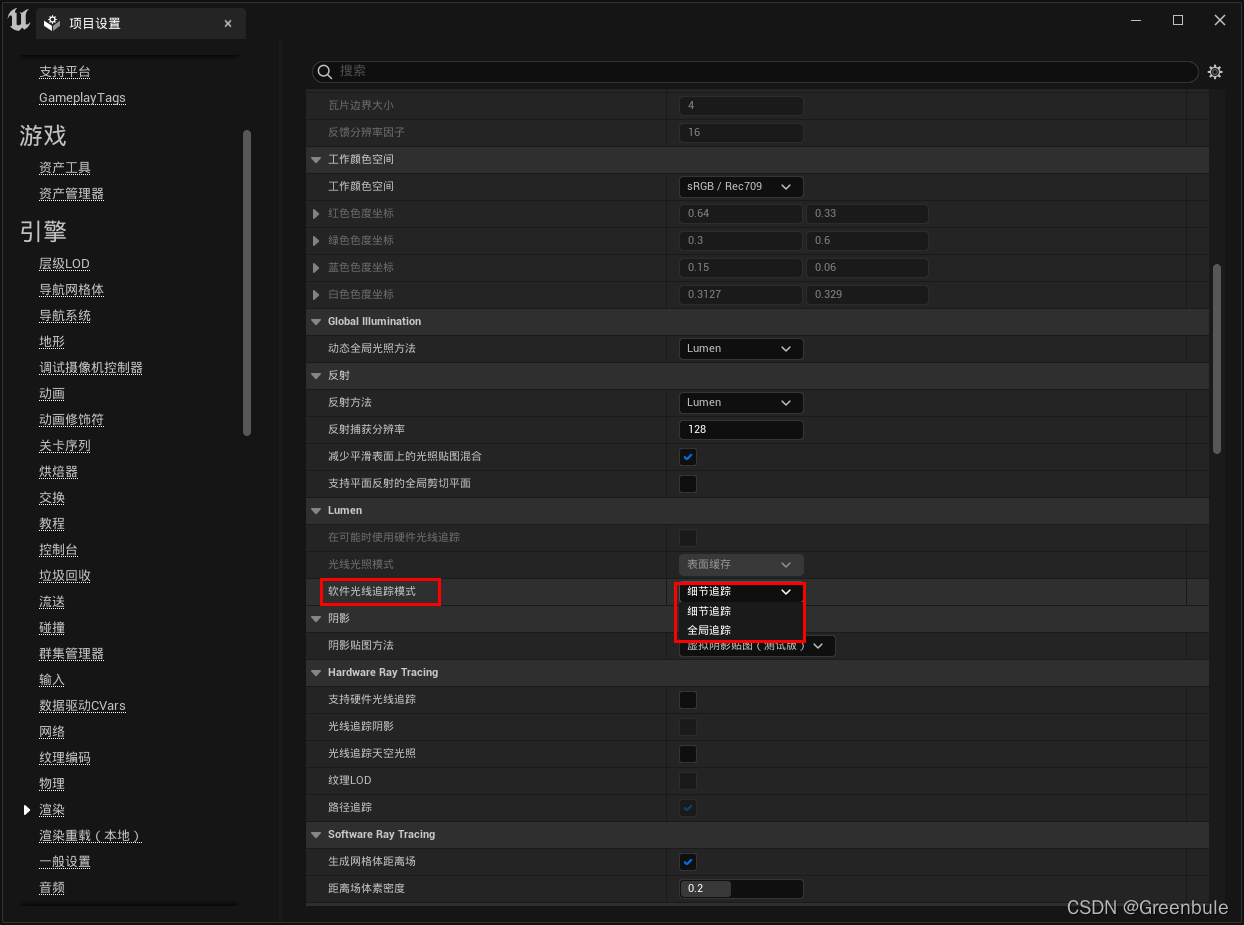The width and height of the screenshot is (1244, 925).
Task: Toggle 纹理LOD checkbox
Action: click(x=688, y=780)
